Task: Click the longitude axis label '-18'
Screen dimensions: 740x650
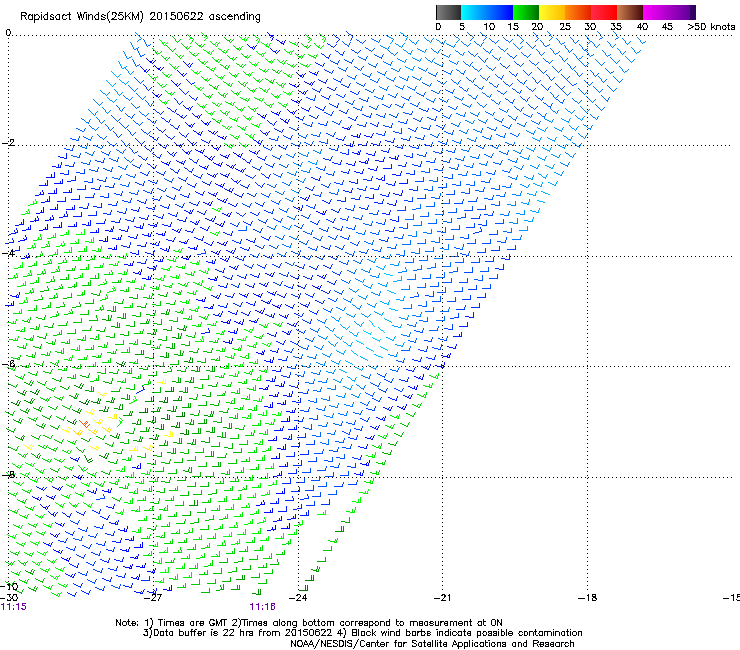Action: coord(587,598)
